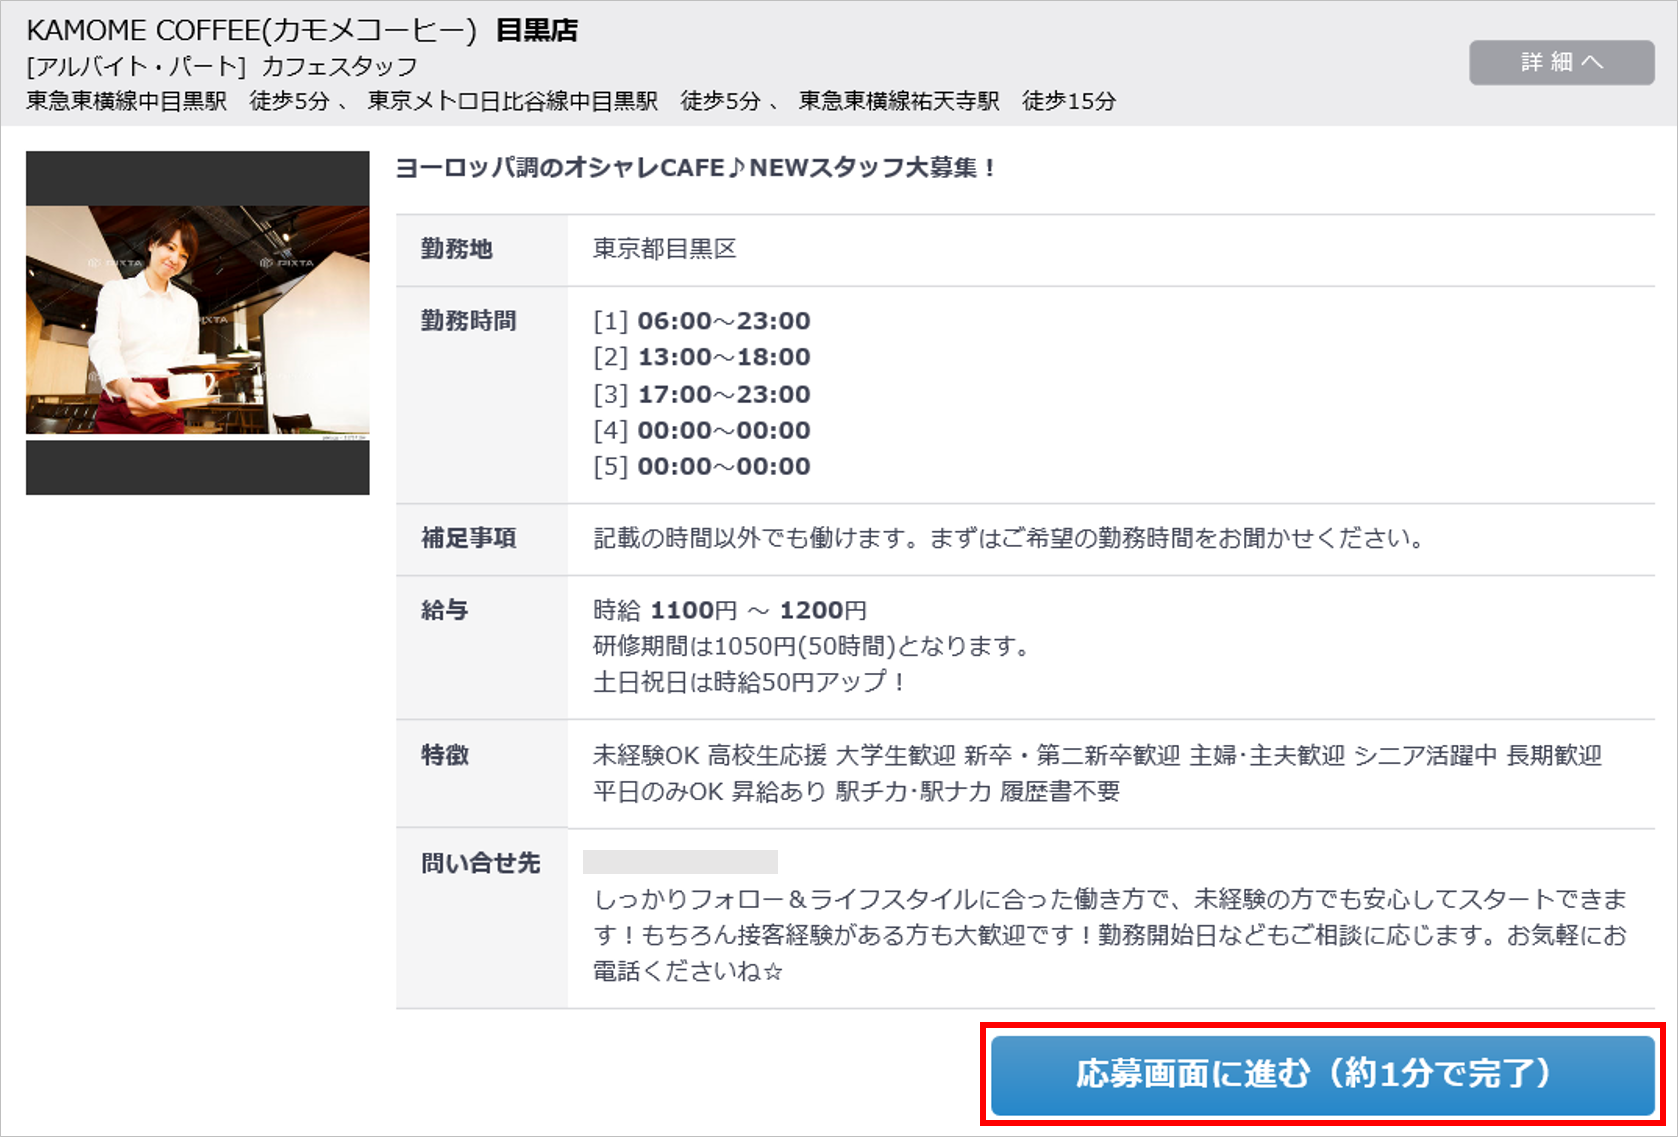The height and width of the screenshot is (1137, 1678).
Task: Click the 補足事項 note text
Action: 1008,538
